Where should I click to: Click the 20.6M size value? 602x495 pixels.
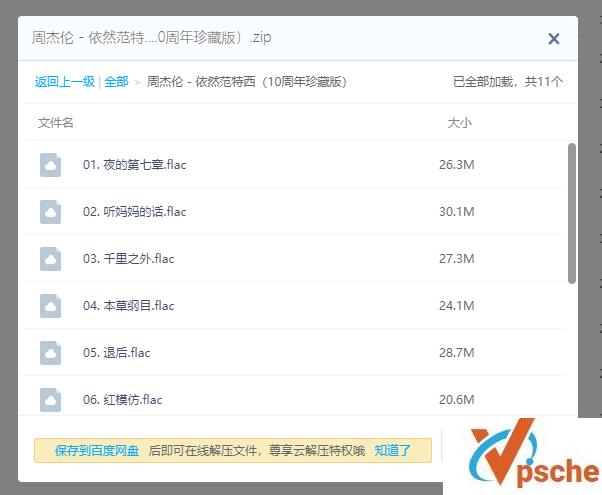pos(457,400)
